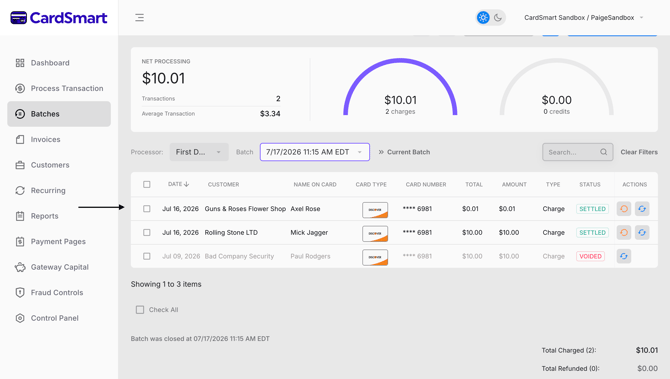The width and height of the screenshot is (670, 379).
Task: Click the search magnifier icon
Action: click(603, 152)
